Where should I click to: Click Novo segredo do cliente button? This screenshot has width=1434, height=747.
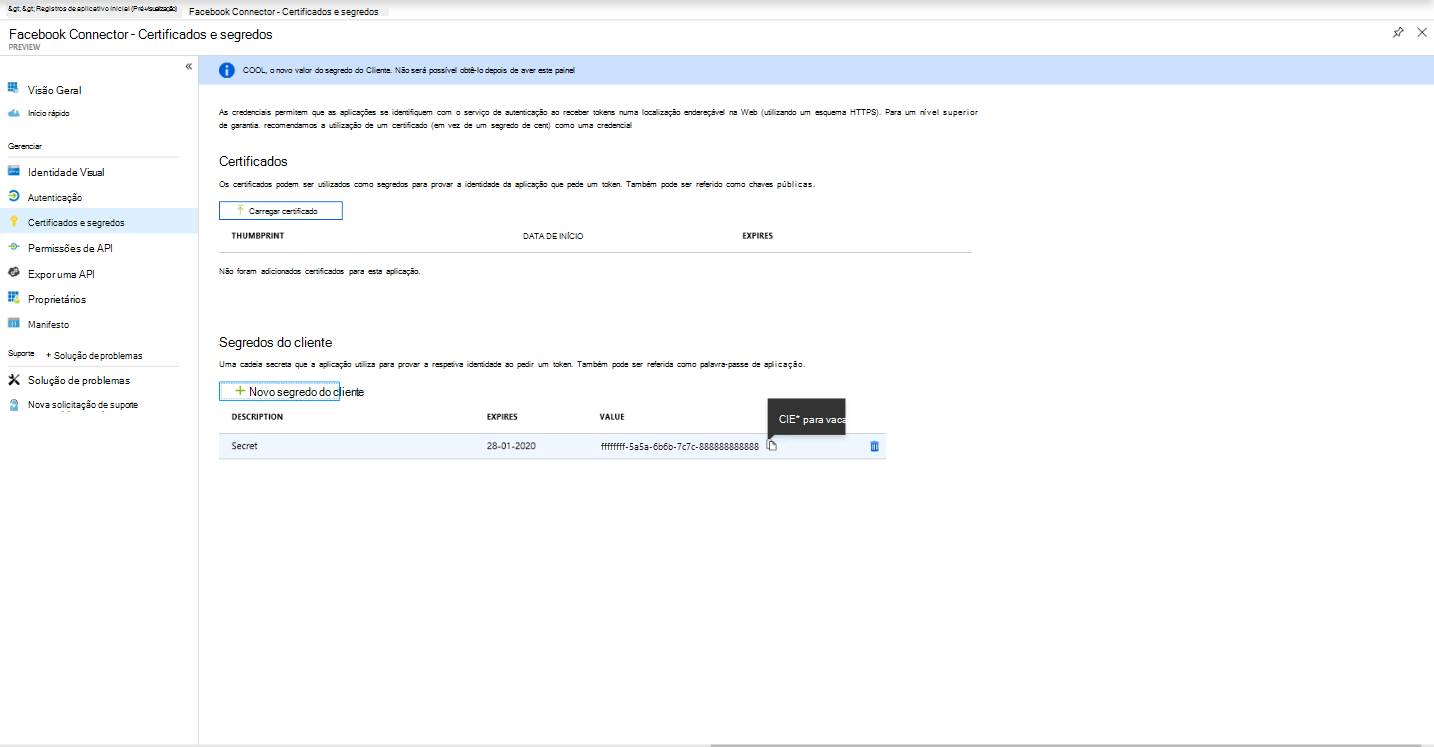[279, 392]
